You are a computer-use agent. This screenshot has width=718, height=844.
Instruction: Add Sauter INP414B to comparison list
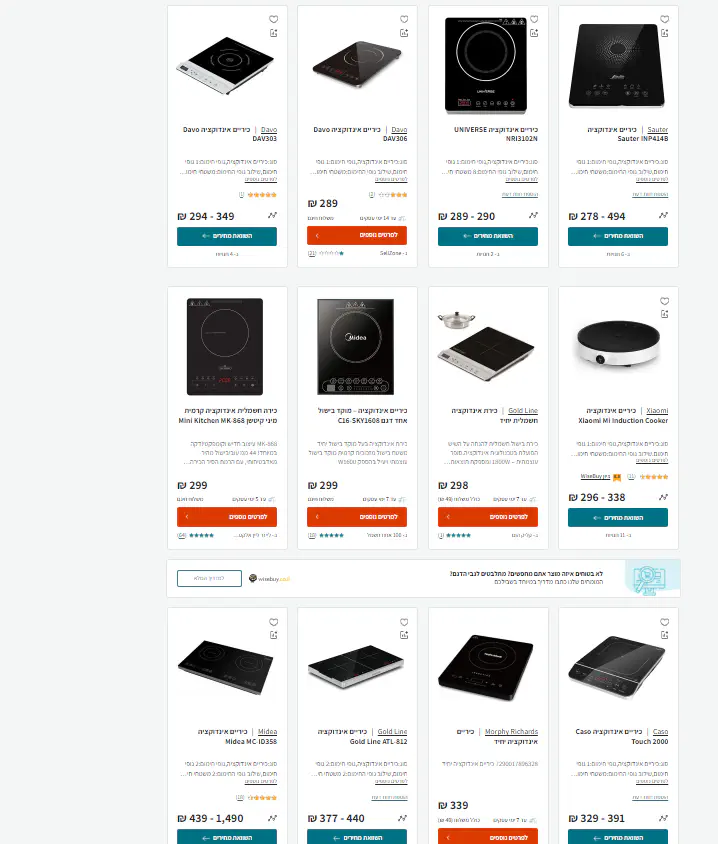(665, 33)
